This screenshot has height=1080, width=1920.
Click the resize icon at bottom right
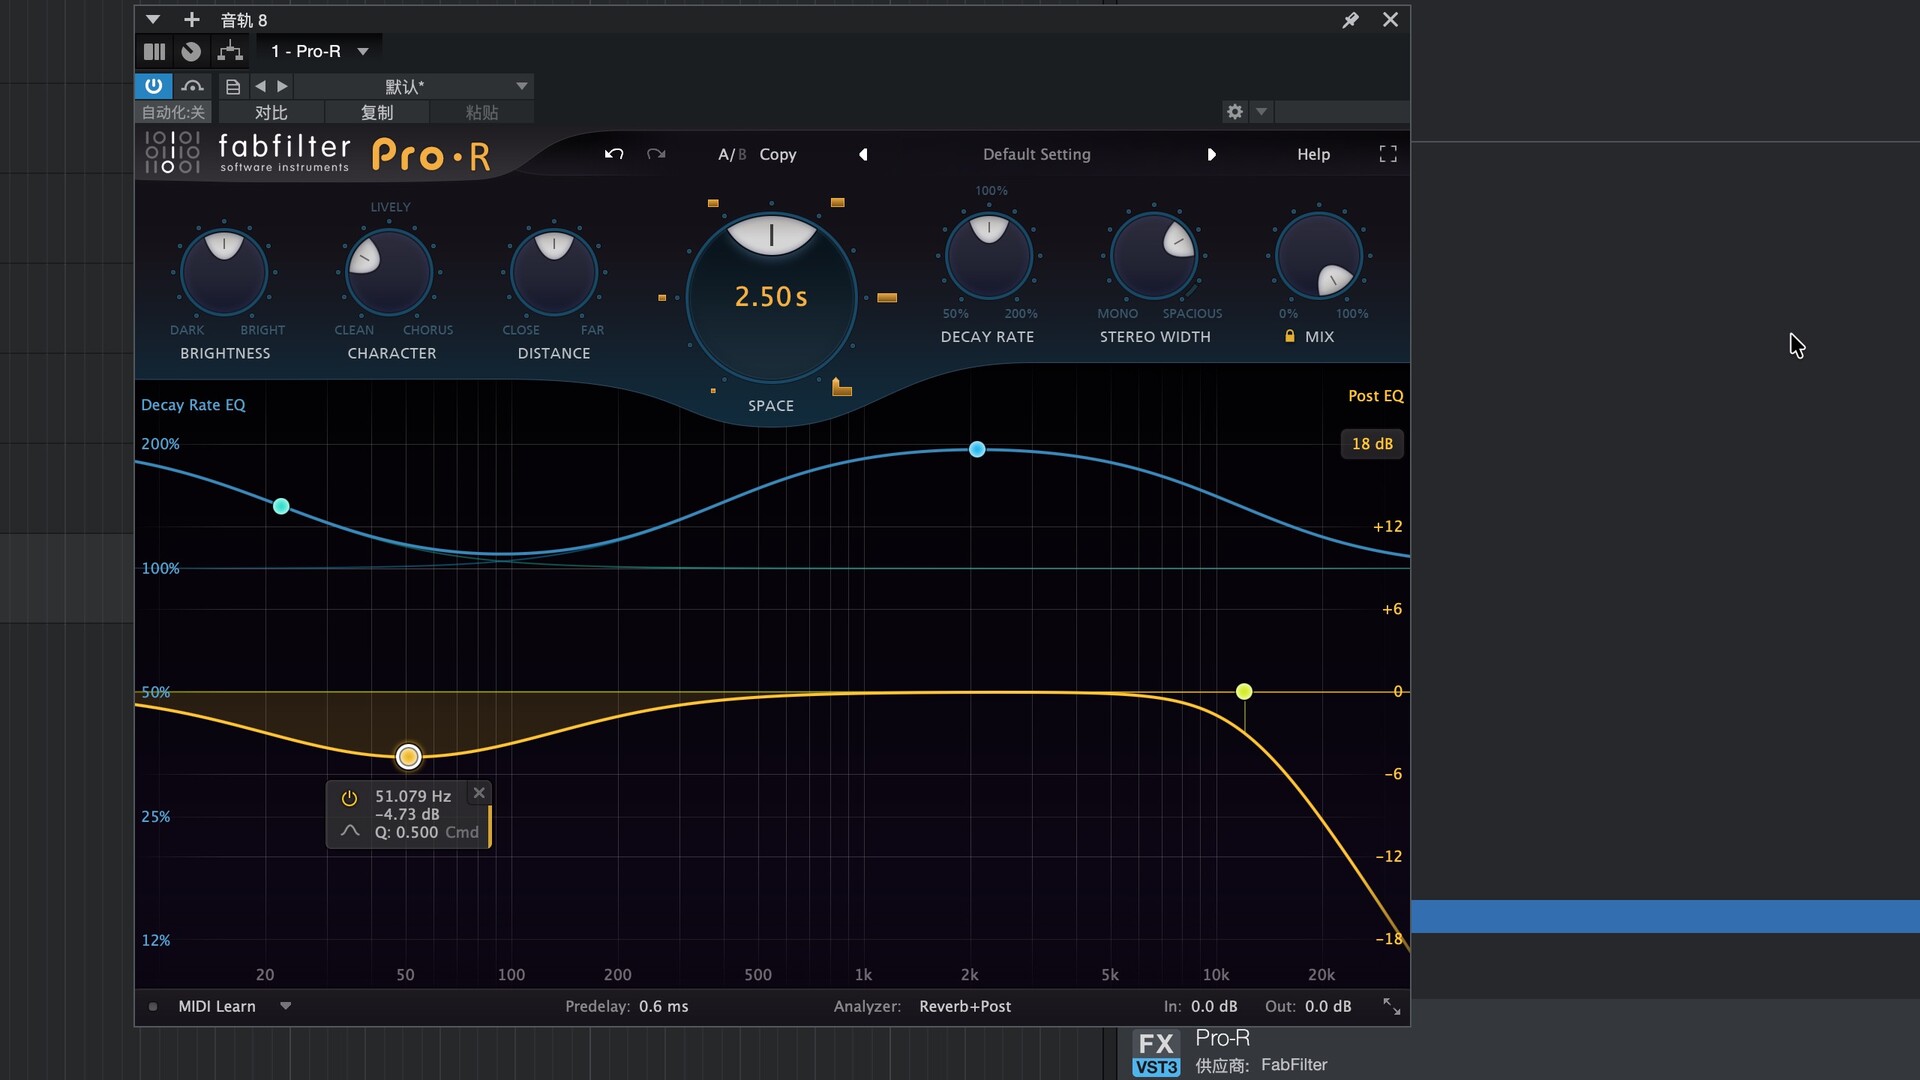pos(1391,1006)
